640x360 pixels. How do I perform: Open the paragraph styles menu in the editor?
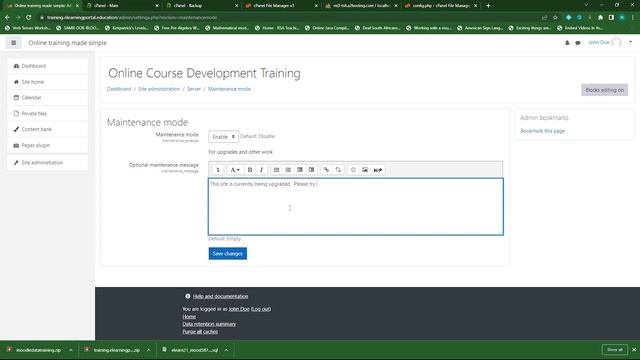tap(234, 170)
